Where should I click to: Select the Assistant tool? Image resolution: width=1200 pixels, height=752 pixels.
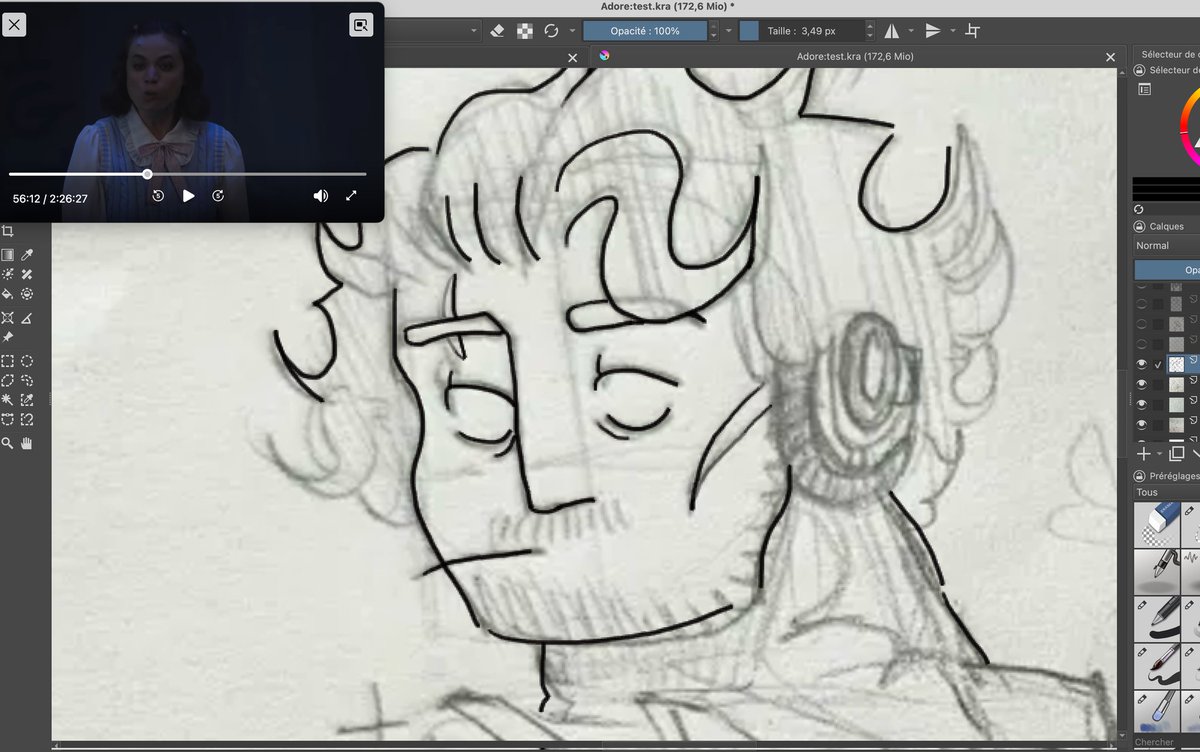[8, 318]
